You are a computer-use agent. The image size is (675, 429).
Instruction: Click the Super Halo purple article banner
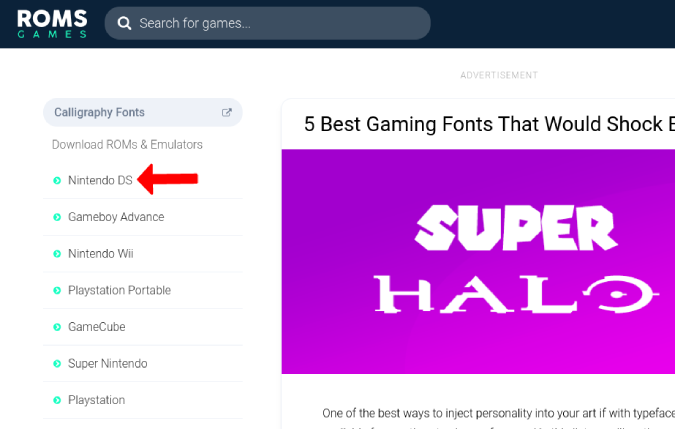[478, 261]
